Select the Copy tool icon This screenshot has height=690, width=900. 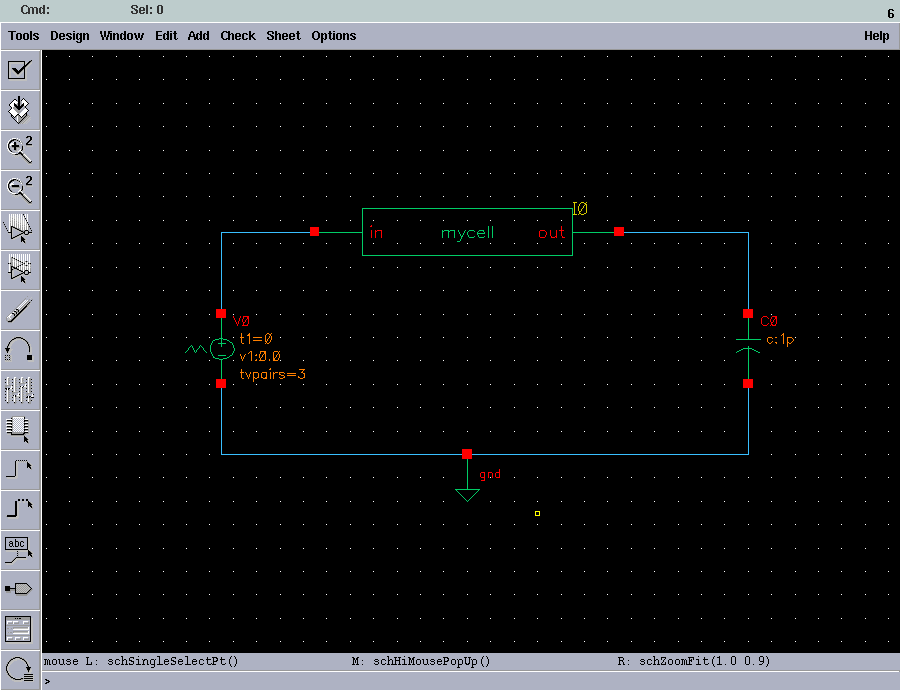click(20, 270)
